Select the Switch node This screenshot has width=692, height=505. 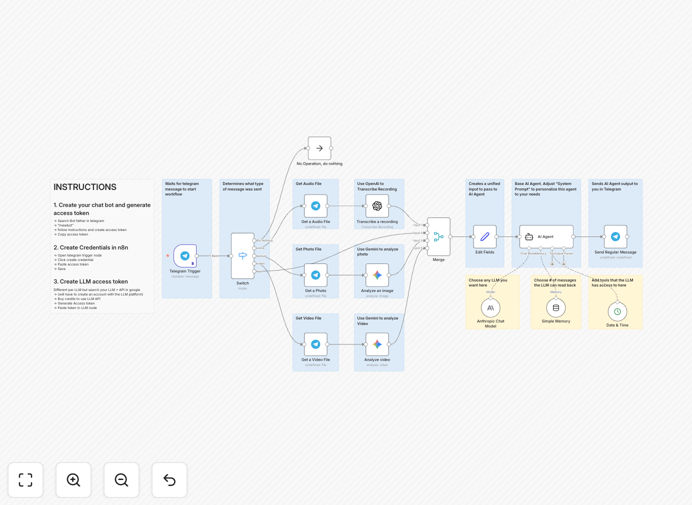tap(243, 256)
